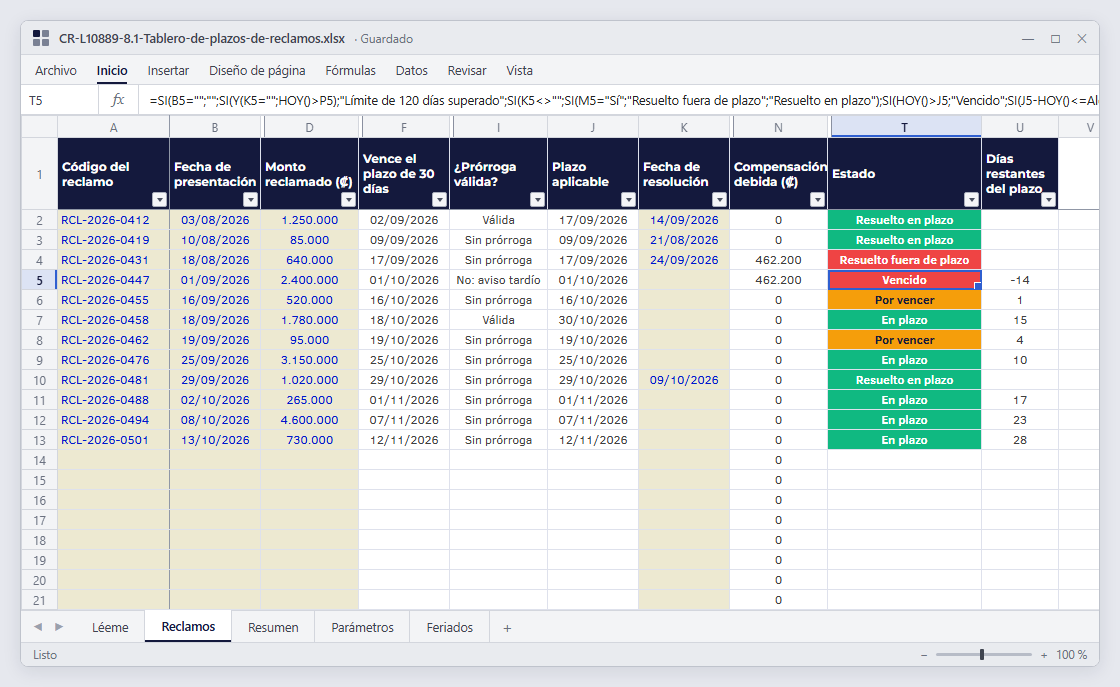The image size is (1120, 687).
Task: Select the Estado header cell
Action: tap(904, 174)
